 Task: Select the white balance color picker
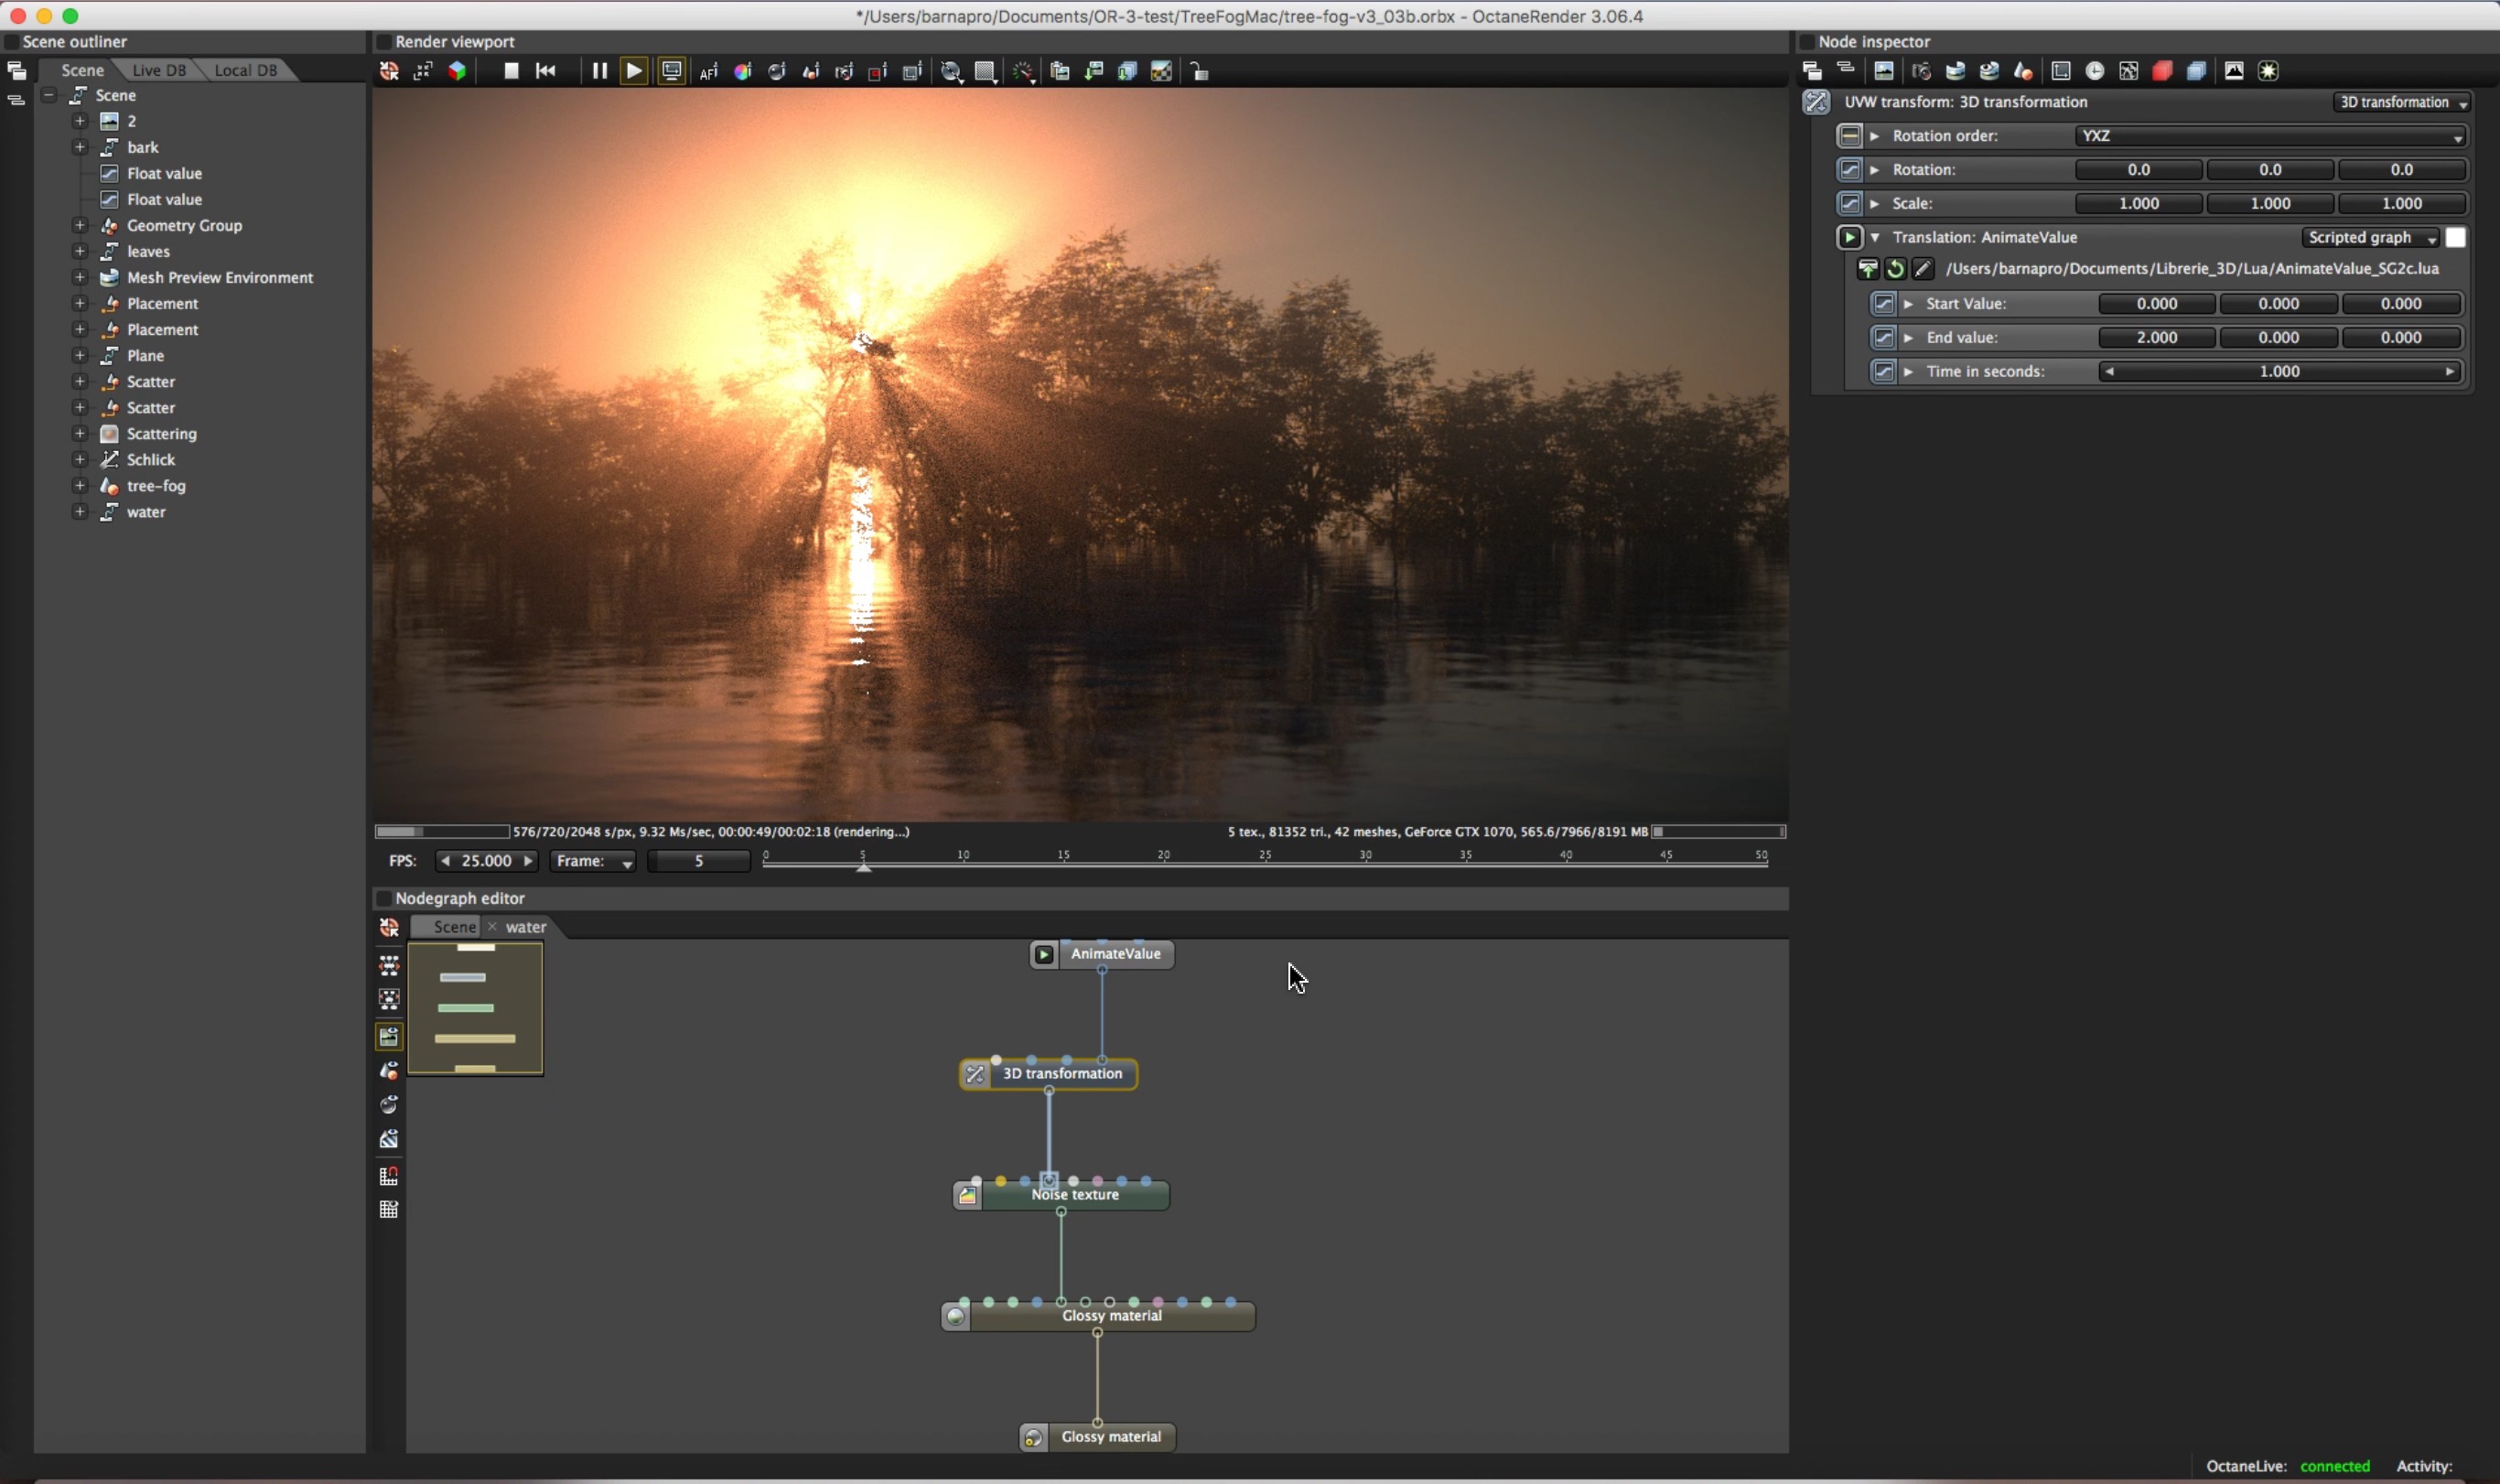pyautogui.click(x=743, y=72)
